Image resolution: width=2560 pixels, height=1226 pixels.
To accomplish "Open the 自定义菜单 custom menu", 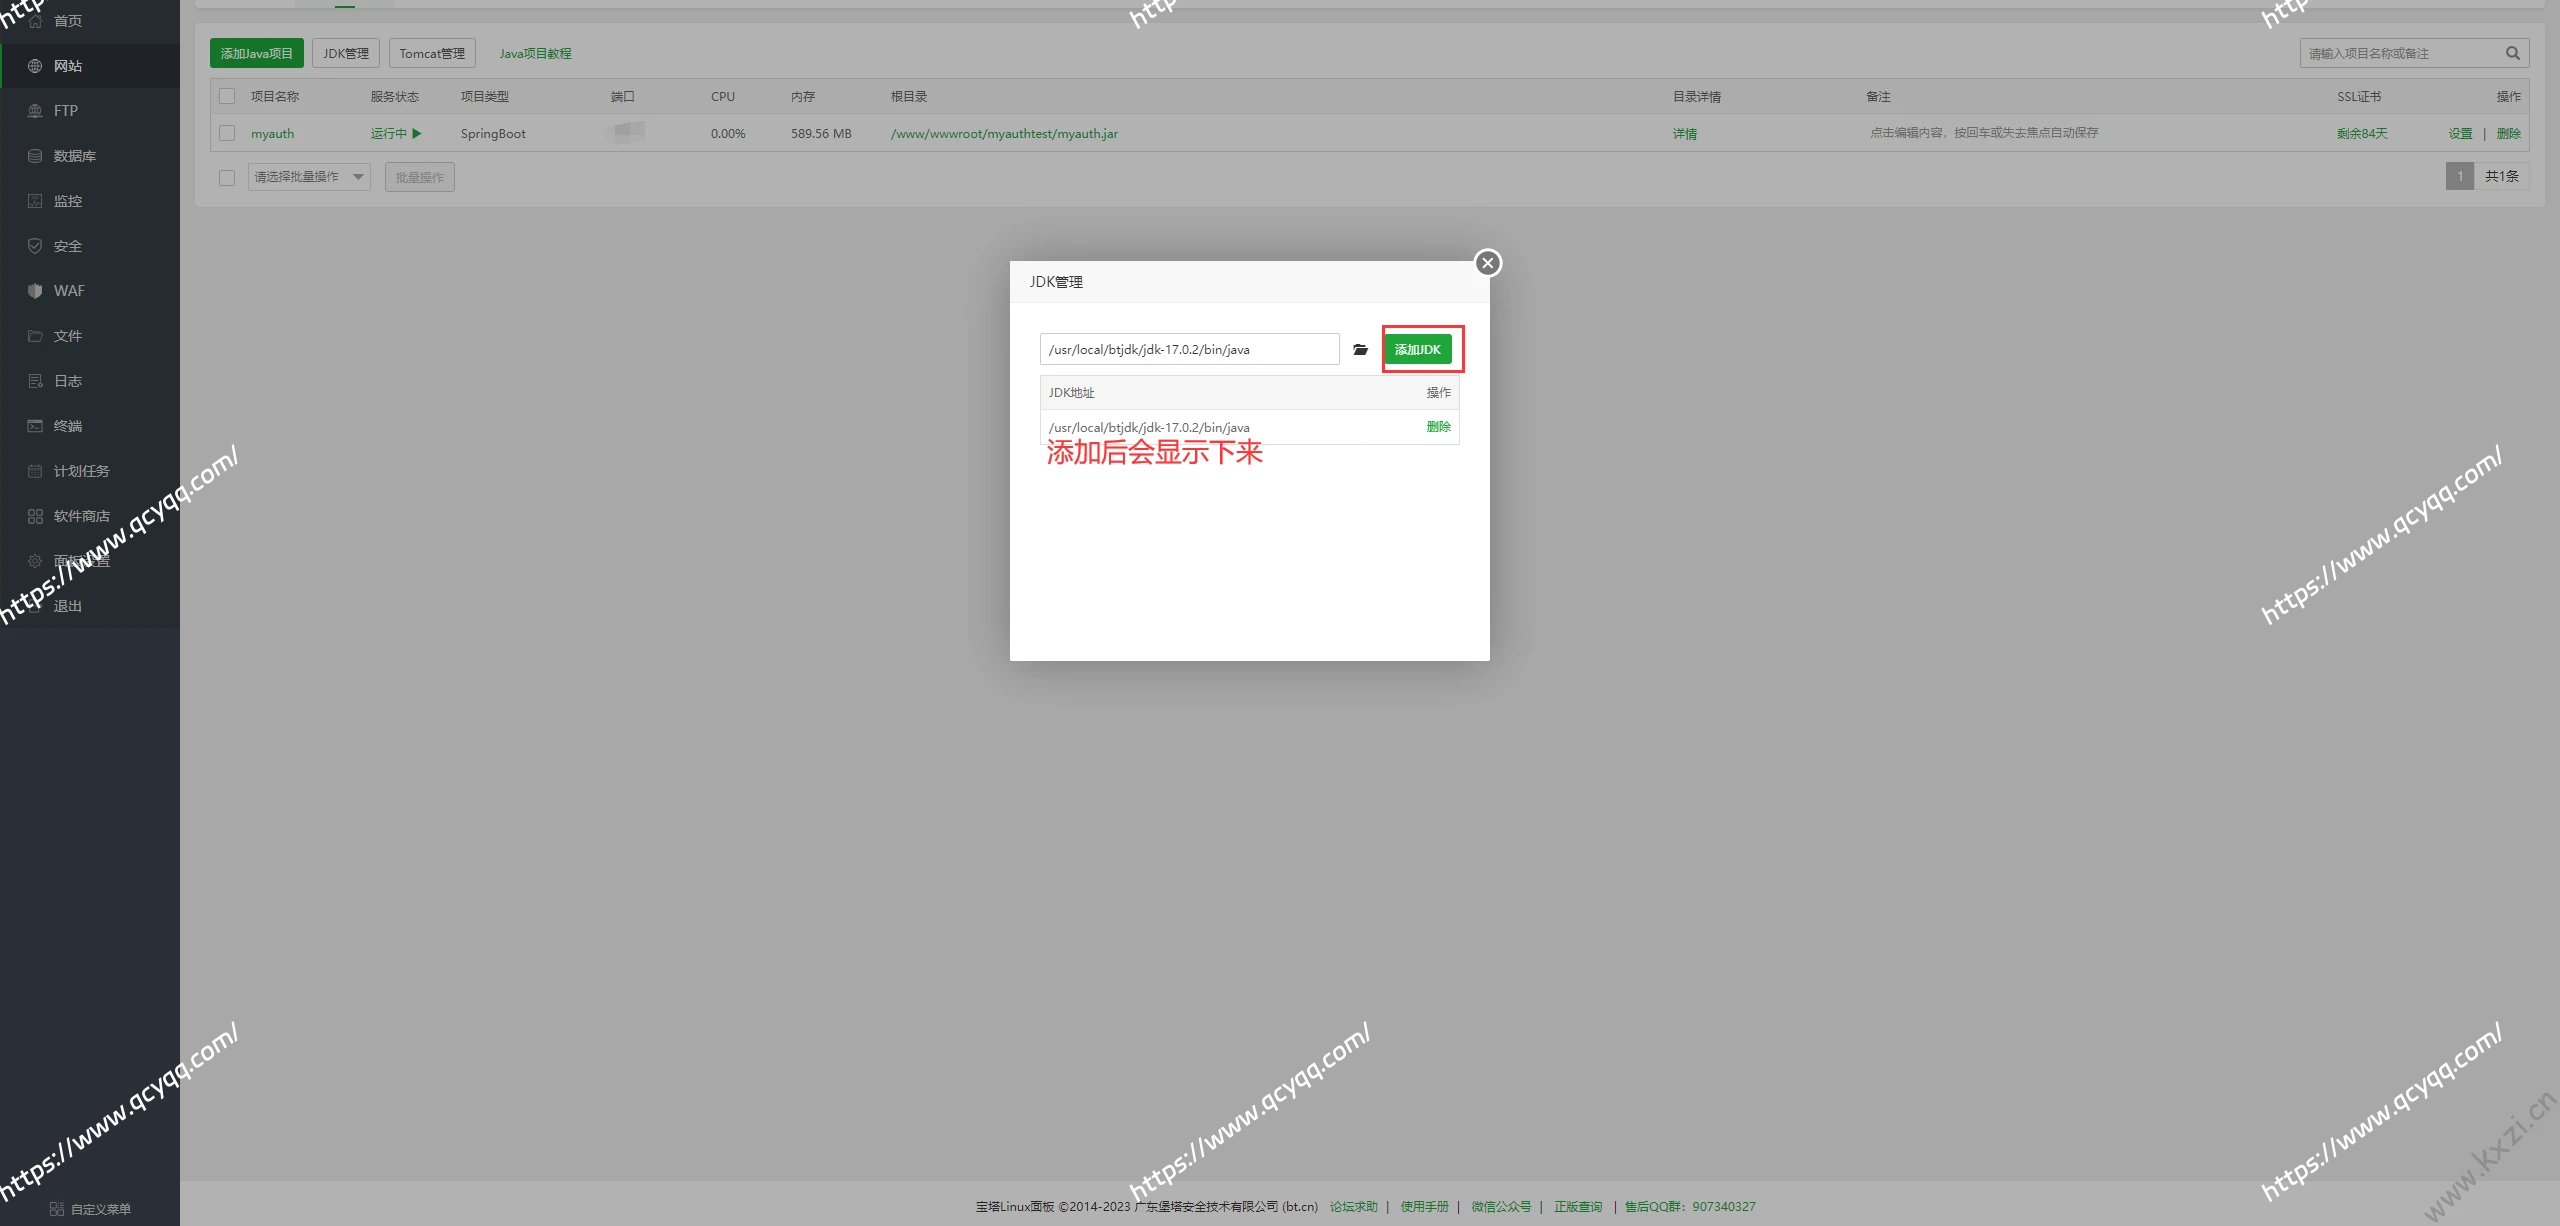I will click(x=90, y=1209).
